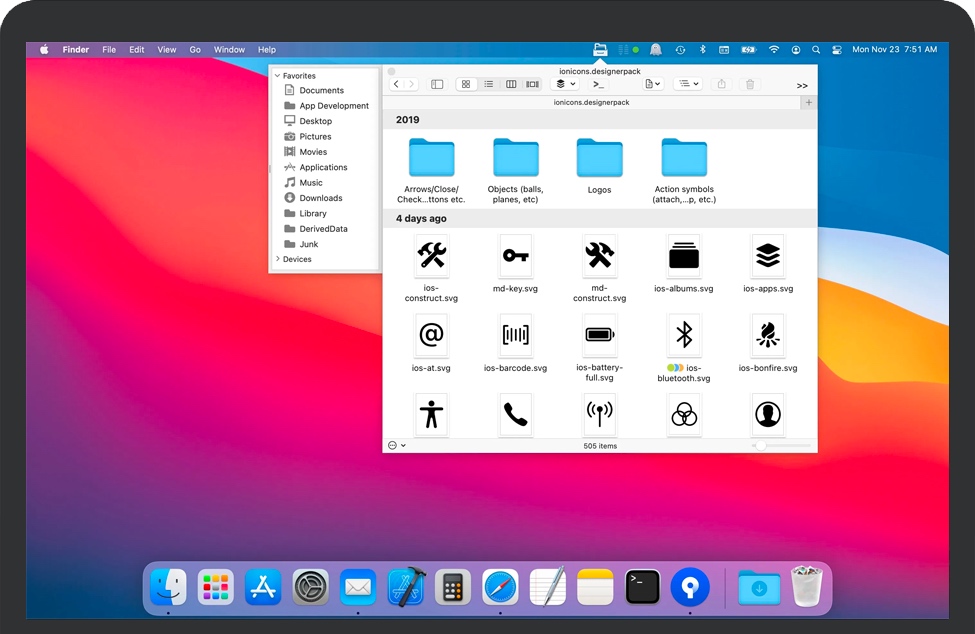Adjust the icon size slider

click(761, 446)
